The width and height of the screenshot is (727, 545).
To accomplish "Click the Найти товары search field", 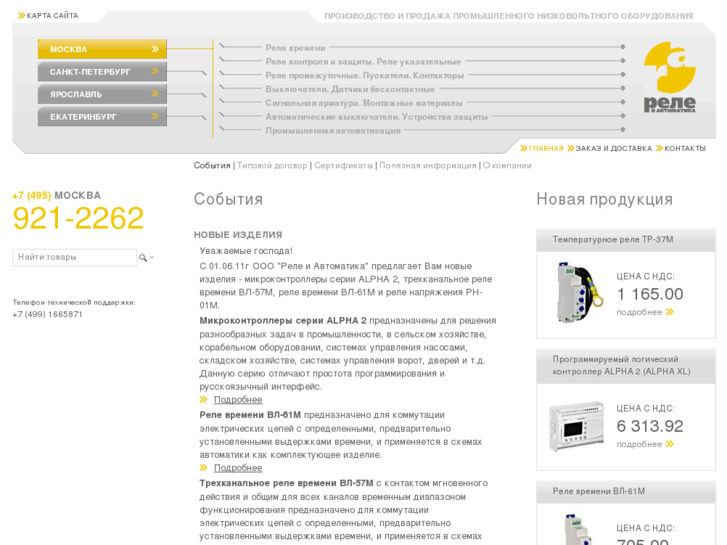I will pyautogui.click(x=75, y=257).
